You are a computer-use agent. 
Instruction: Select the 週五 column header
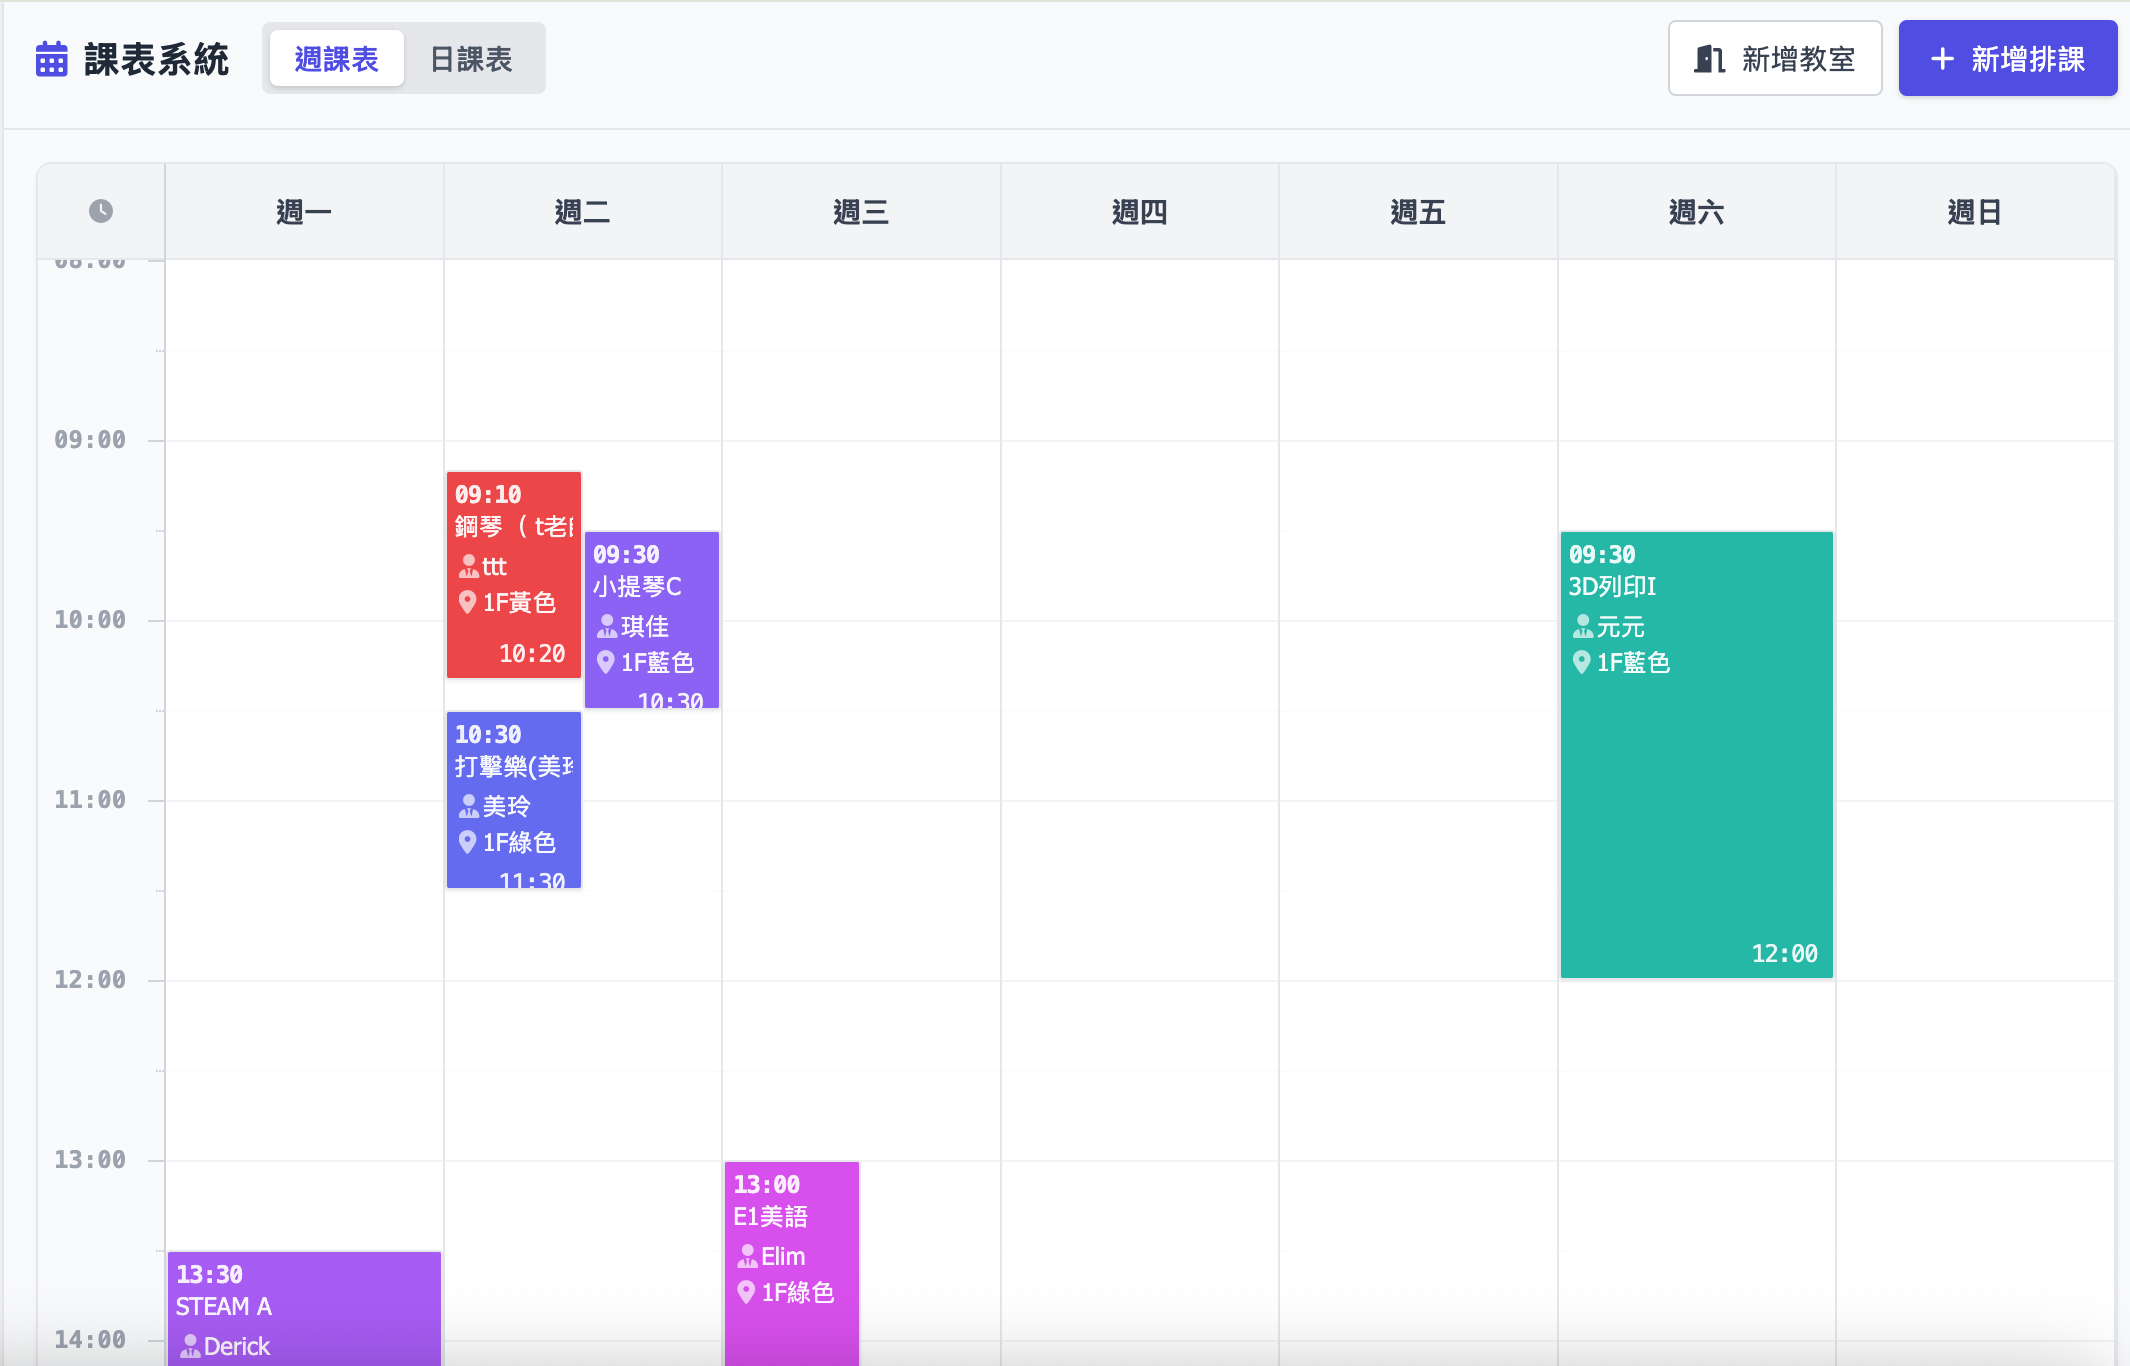pyautogui.click(x=1418, y=212)
